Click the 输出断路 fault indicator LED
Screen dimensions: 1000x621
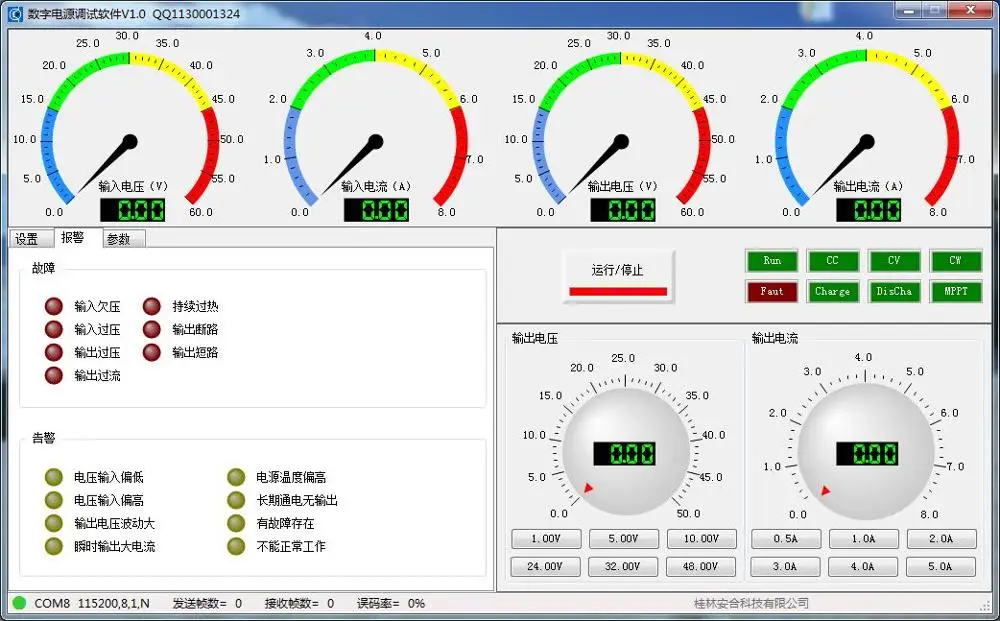[x=152, y=330]
